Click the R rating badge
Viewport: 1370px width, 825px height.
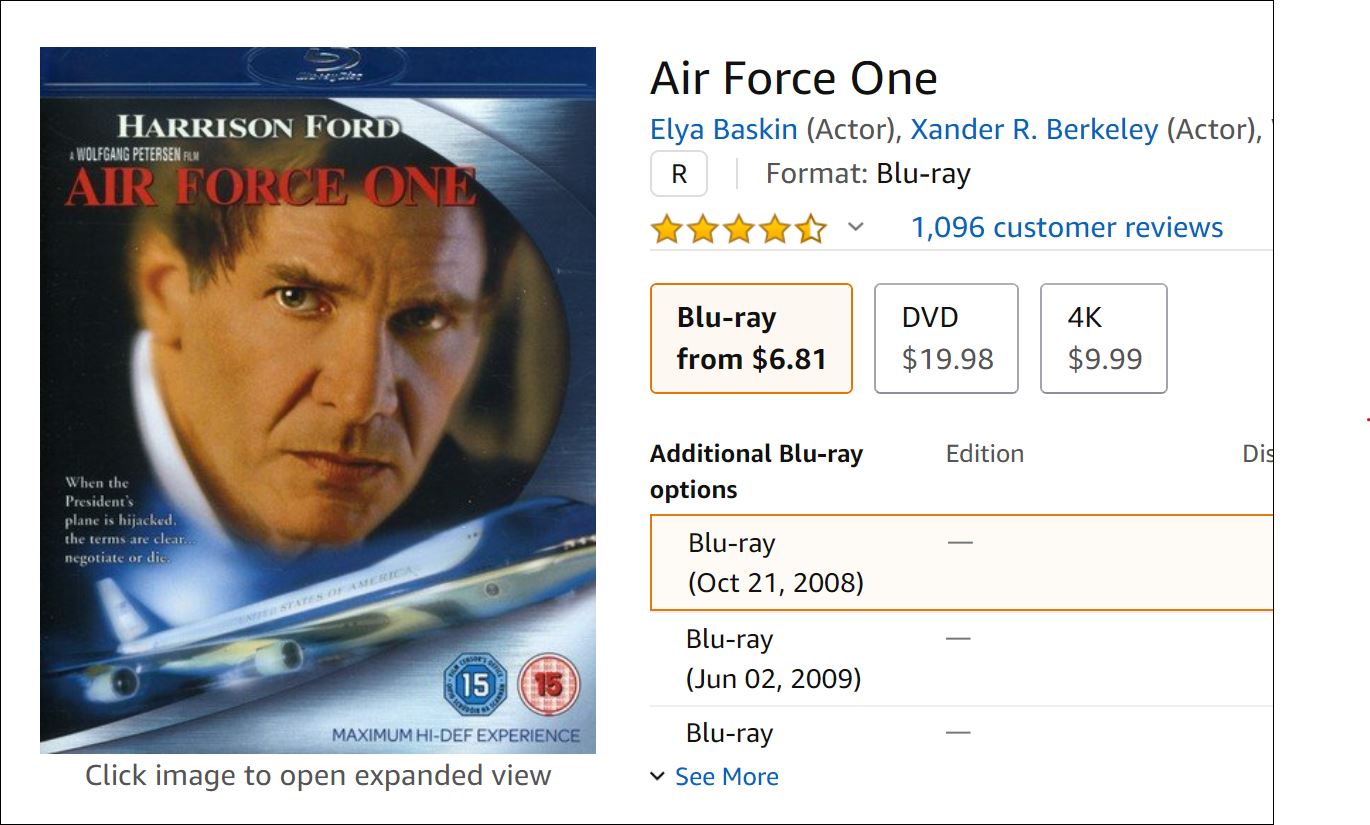(679, 174)
